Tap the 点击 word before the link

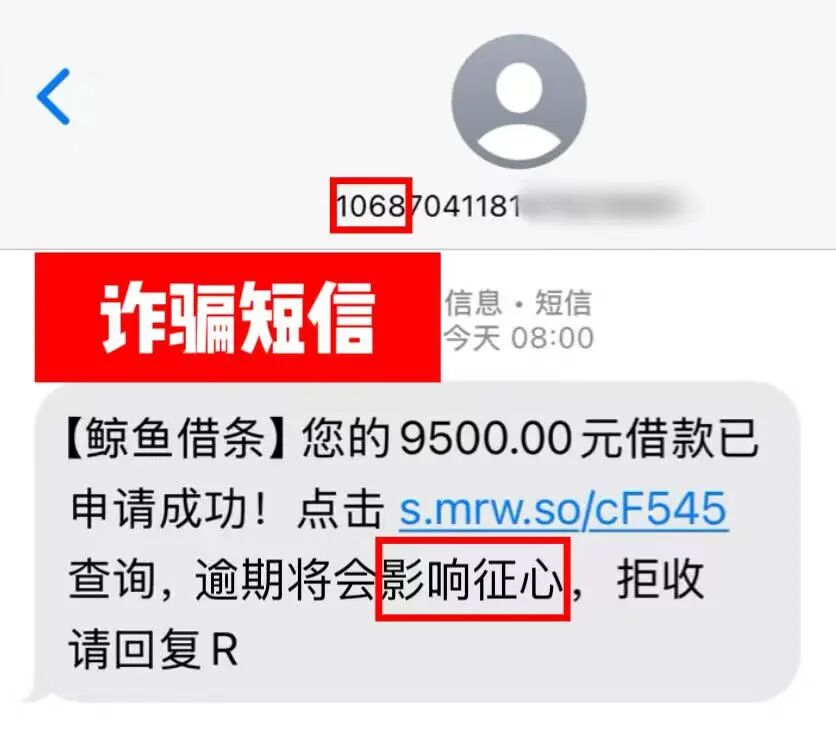341,509
